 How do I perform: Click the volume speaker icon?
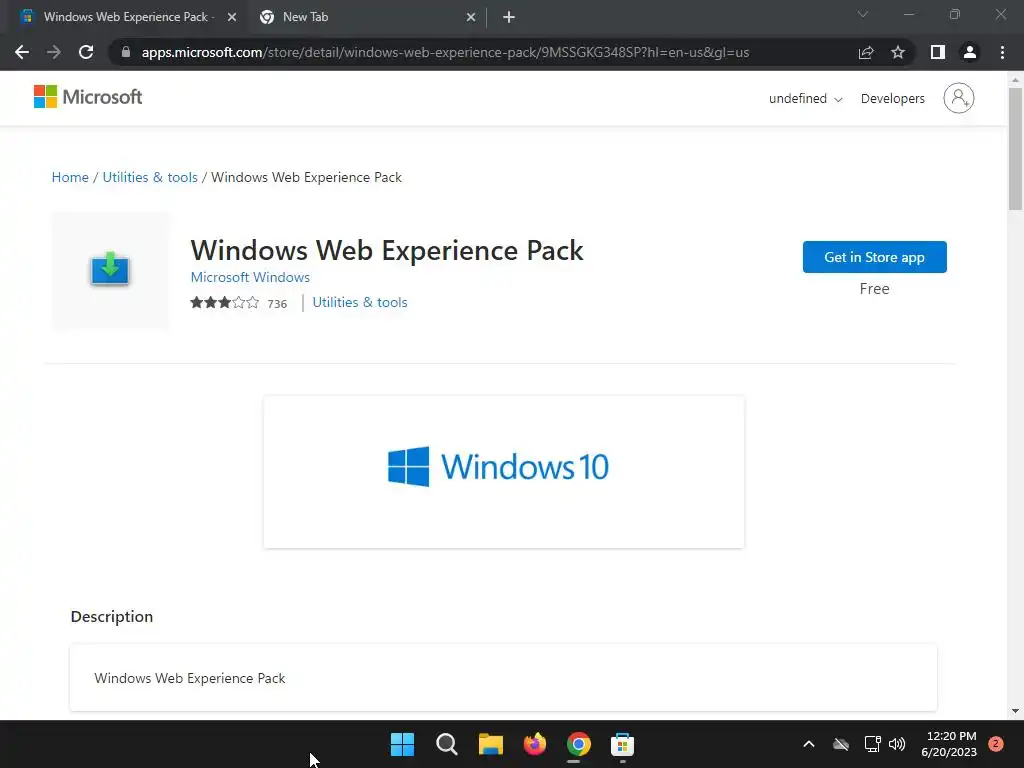click(897, 744)
